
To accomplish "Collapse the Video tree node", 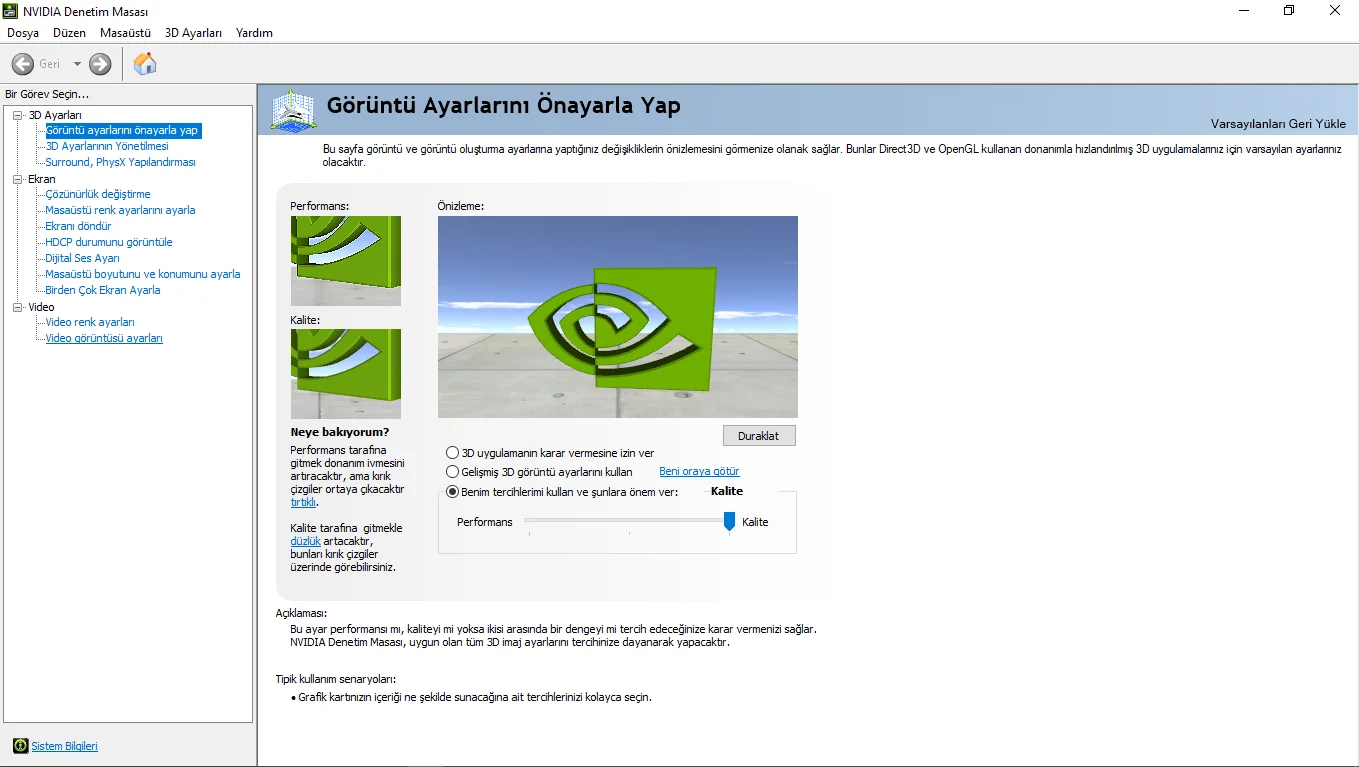I will pyautogui.click(x=17, y=307).
